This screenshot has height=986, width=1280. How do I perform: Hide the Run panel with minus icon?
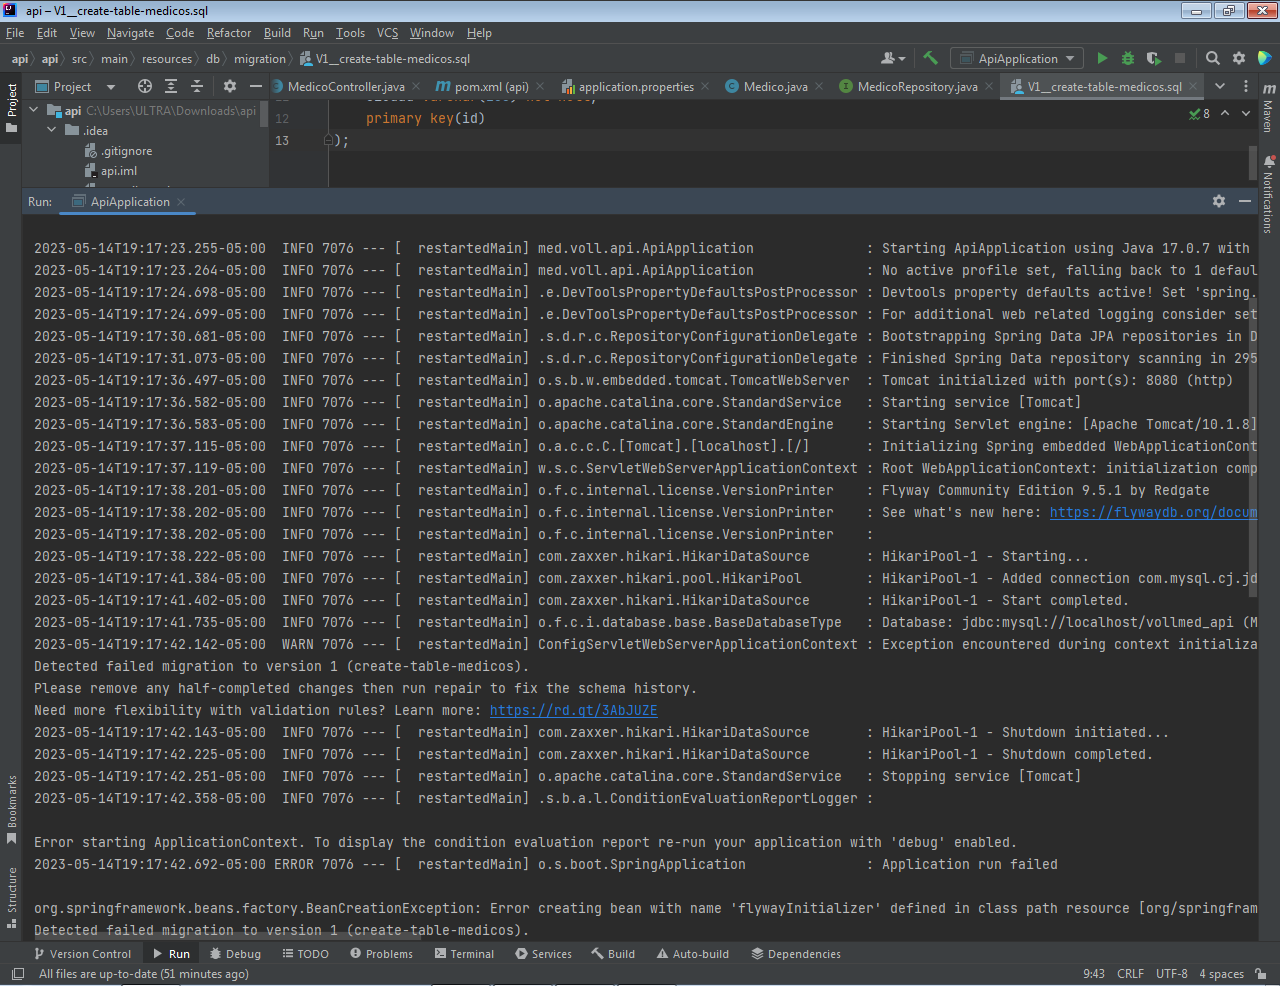pyautogui.click(x=1245, y=201)
